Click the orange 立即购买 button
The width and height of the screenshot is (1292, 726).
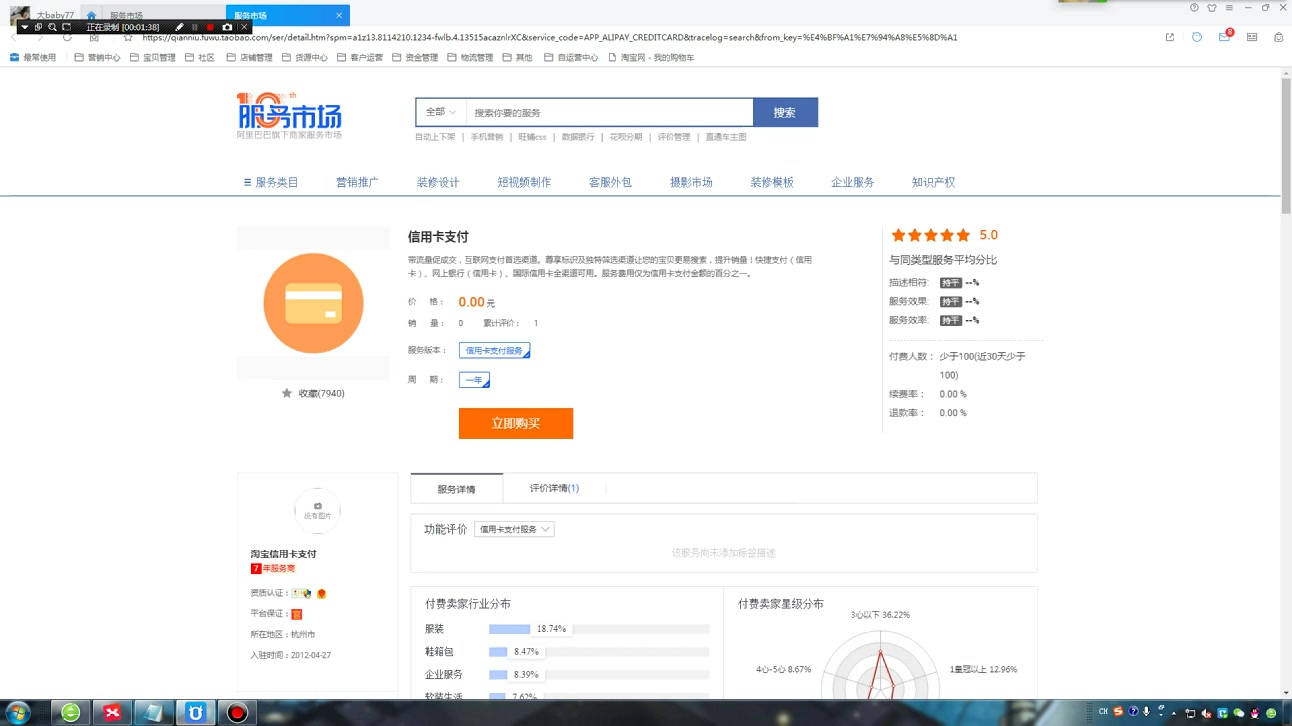(516, 423)
